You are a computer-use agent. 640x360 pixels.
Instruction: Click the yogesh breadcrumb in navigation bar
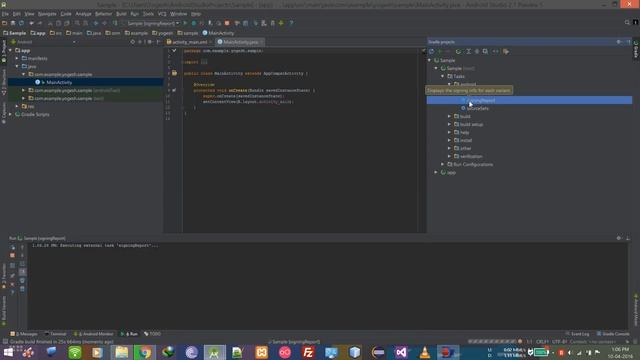162,33
